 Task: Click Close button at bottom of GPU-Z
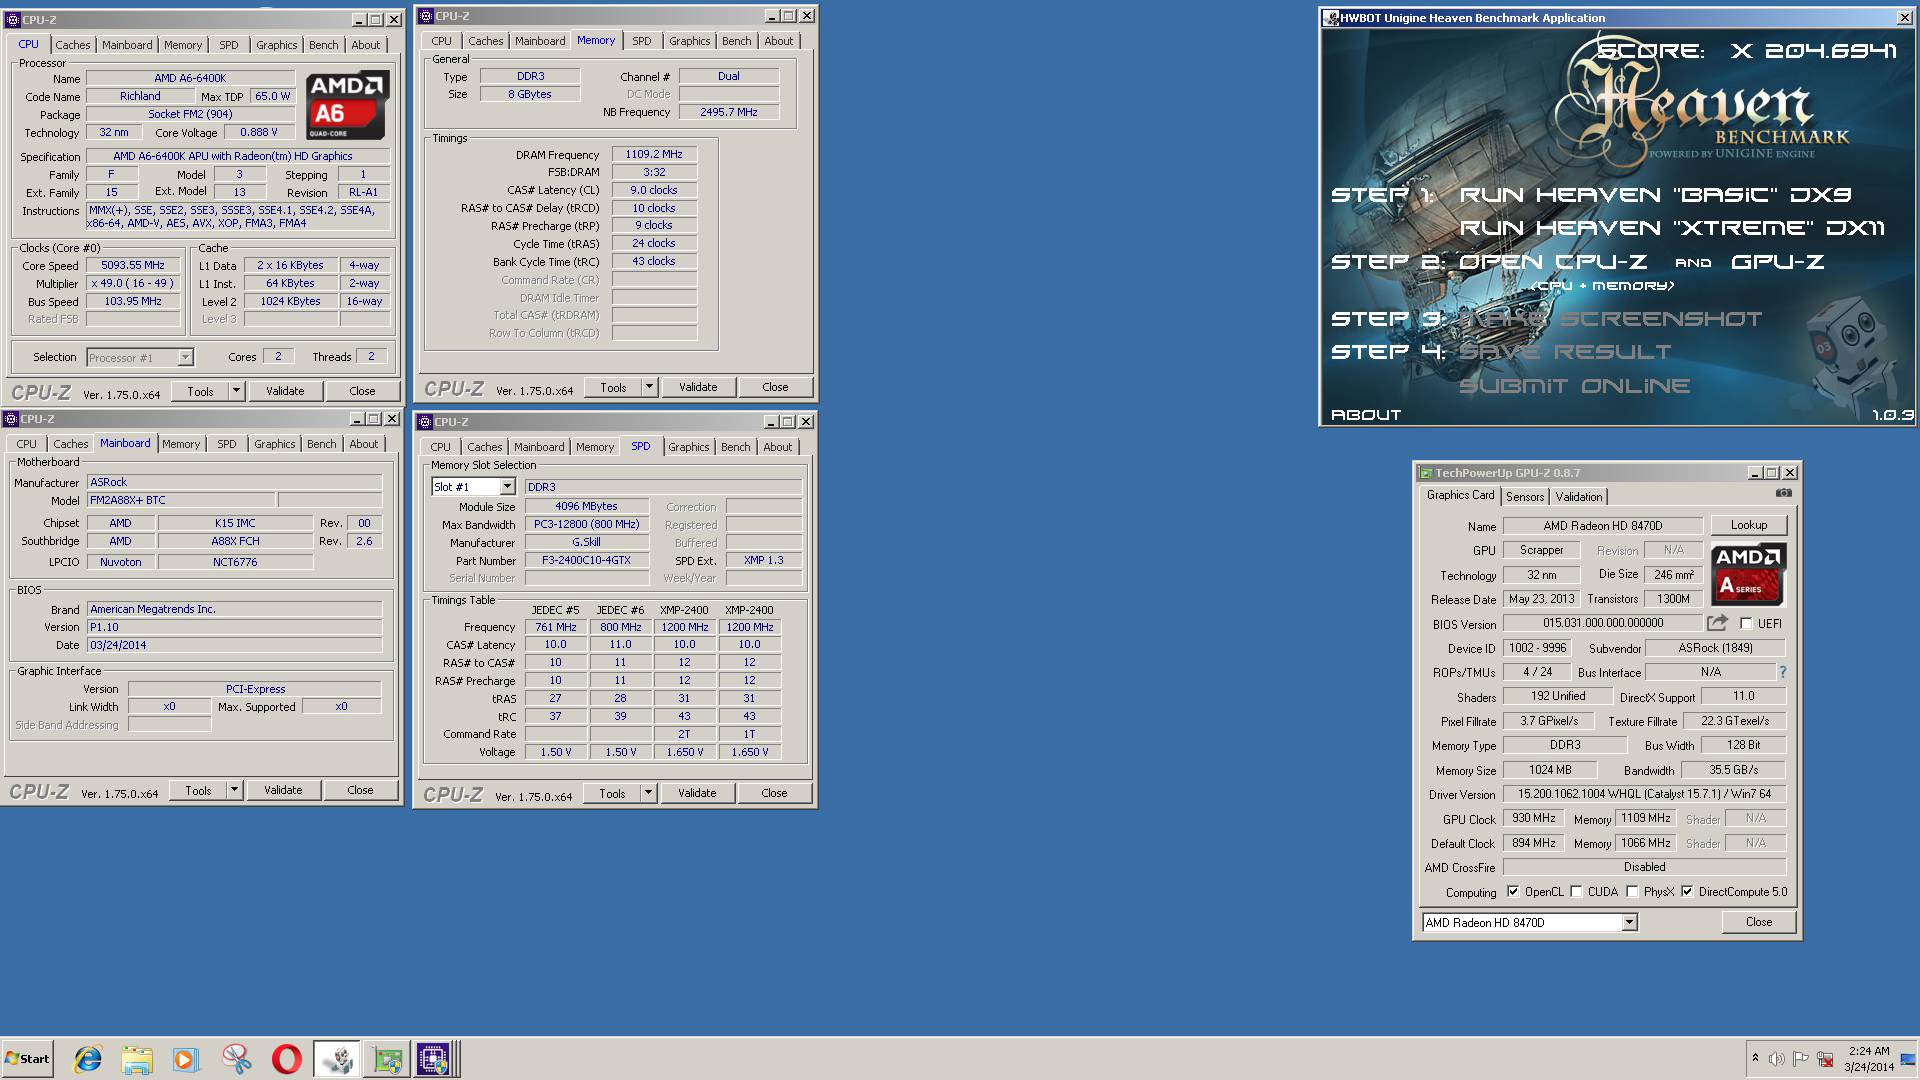click(x=1759, y=922)
